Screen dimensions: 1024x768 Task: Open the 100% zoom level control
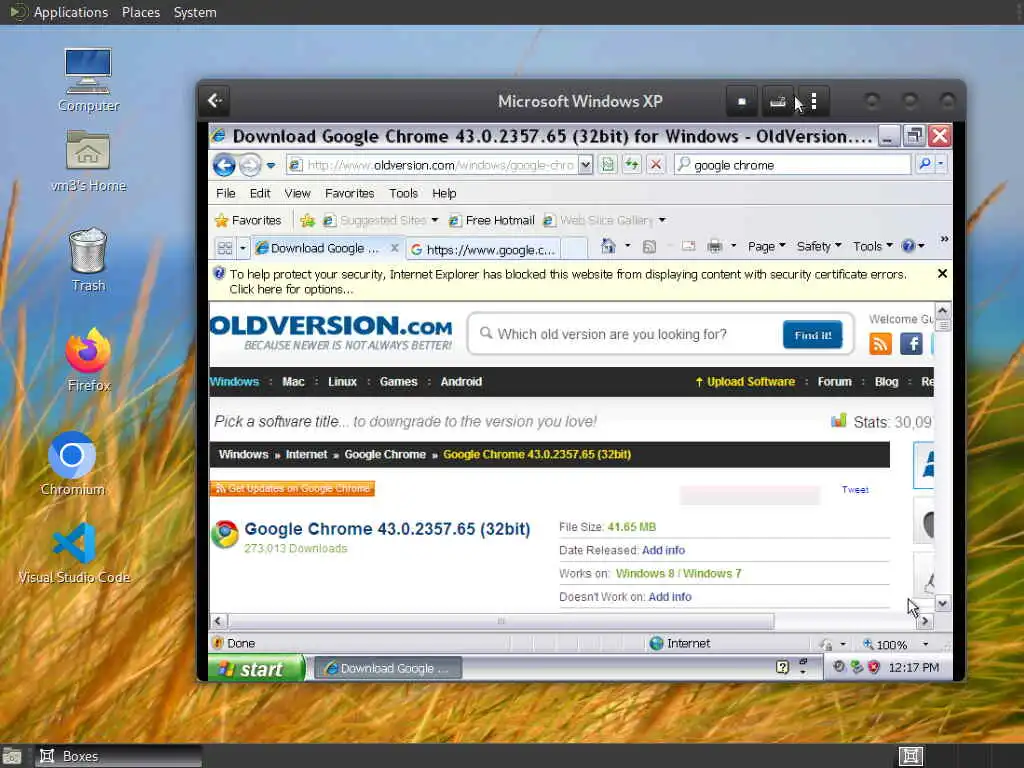(895, 645)
